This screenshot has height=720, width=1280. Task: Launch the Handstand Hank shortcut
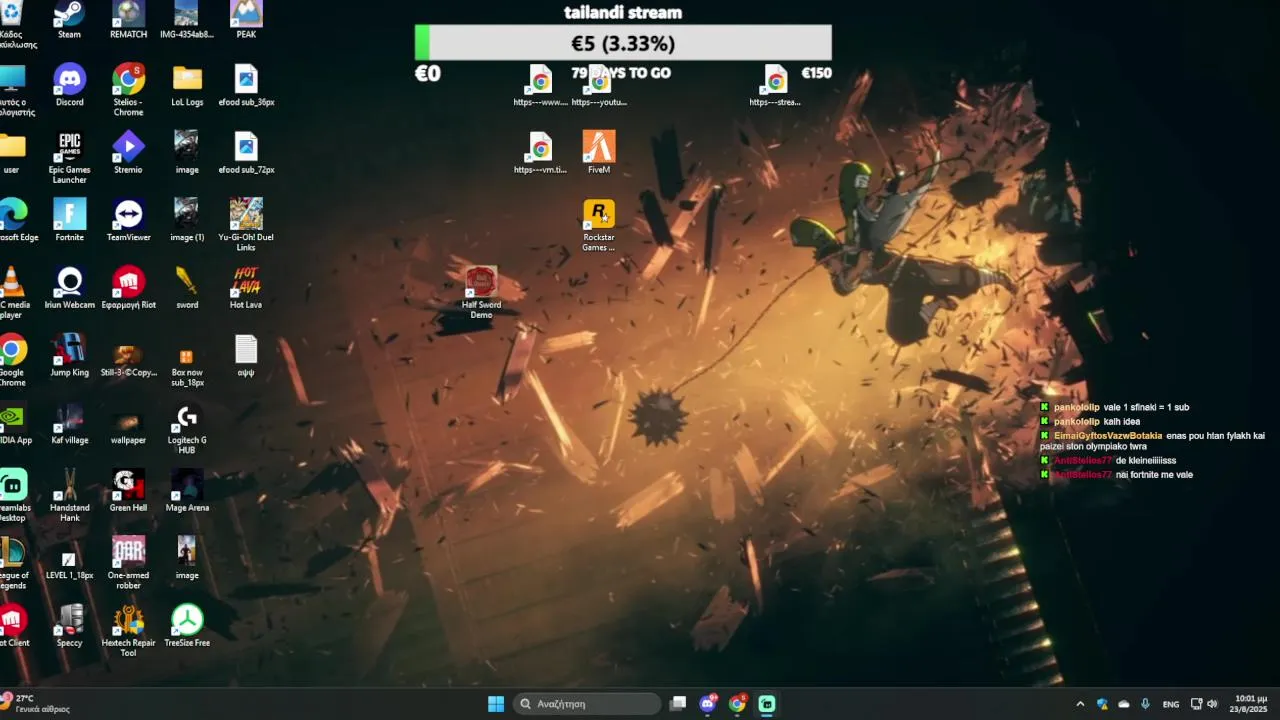(69, 495)
